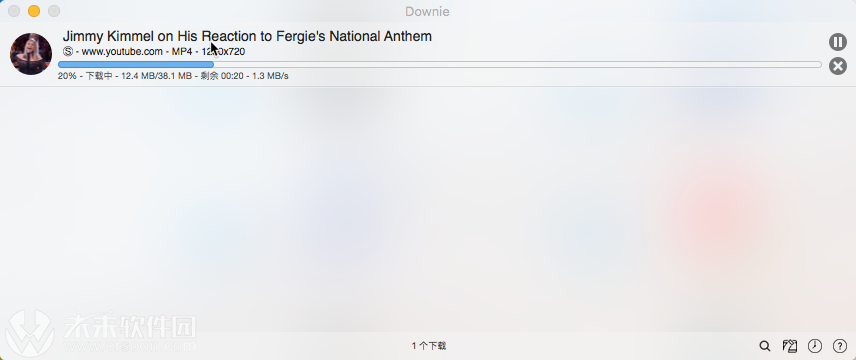
Task: Click the MP4 format label
Action: coord(182,51)
